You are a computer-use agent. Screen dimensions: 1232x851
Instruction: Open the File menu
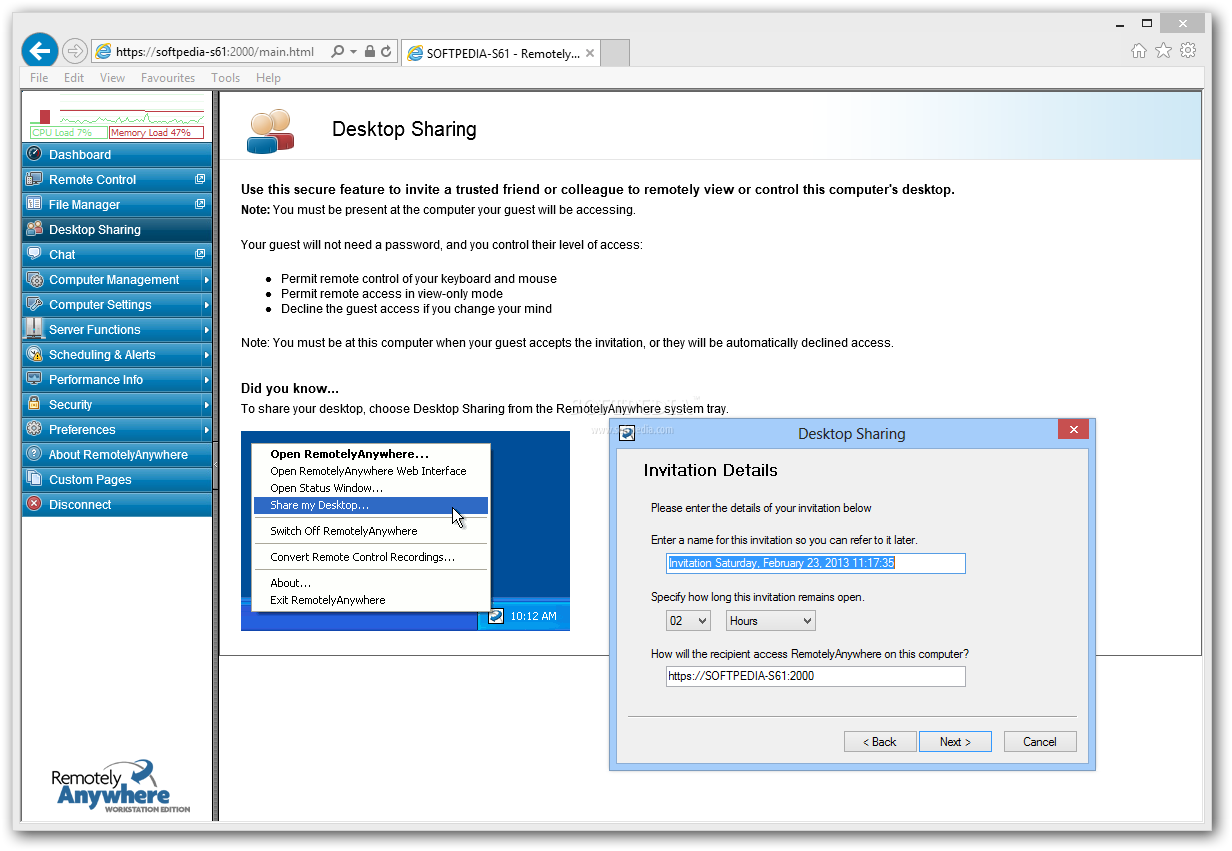pos(39,78)
